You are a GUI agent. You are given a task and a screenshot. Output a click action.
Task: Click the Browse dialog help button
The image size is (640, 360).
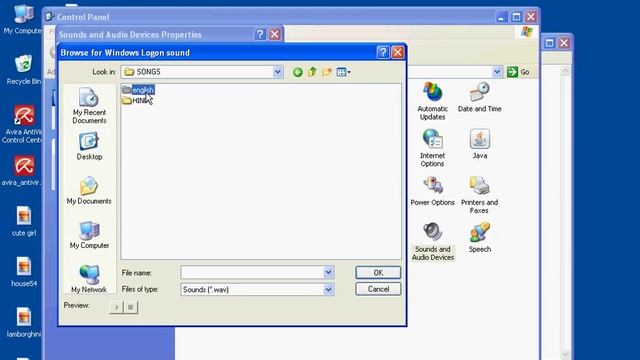(x=383, y=52)
